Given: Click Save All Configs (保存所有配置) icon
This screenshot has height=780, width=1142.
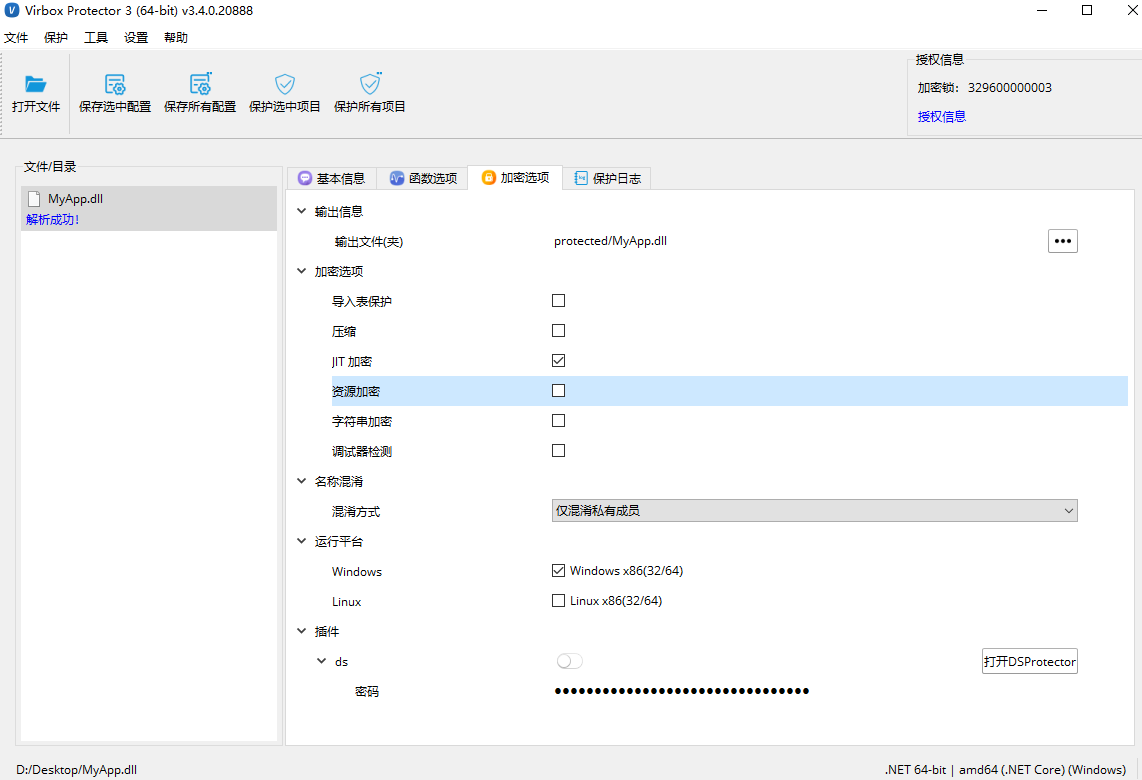Looking at the screenshot, I should 200,84.
